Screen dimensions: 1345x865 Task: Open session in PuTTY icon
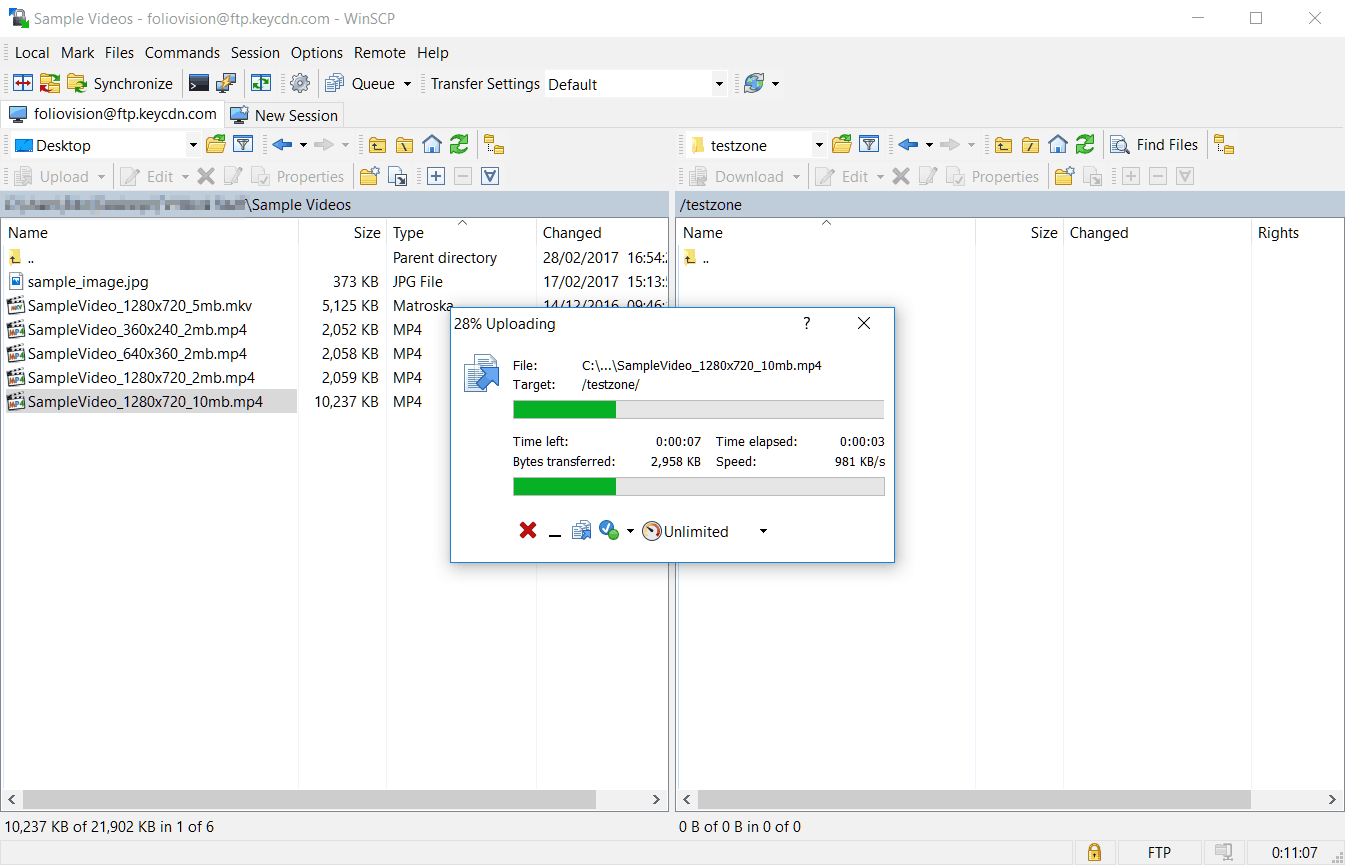[x=227, y=84]
